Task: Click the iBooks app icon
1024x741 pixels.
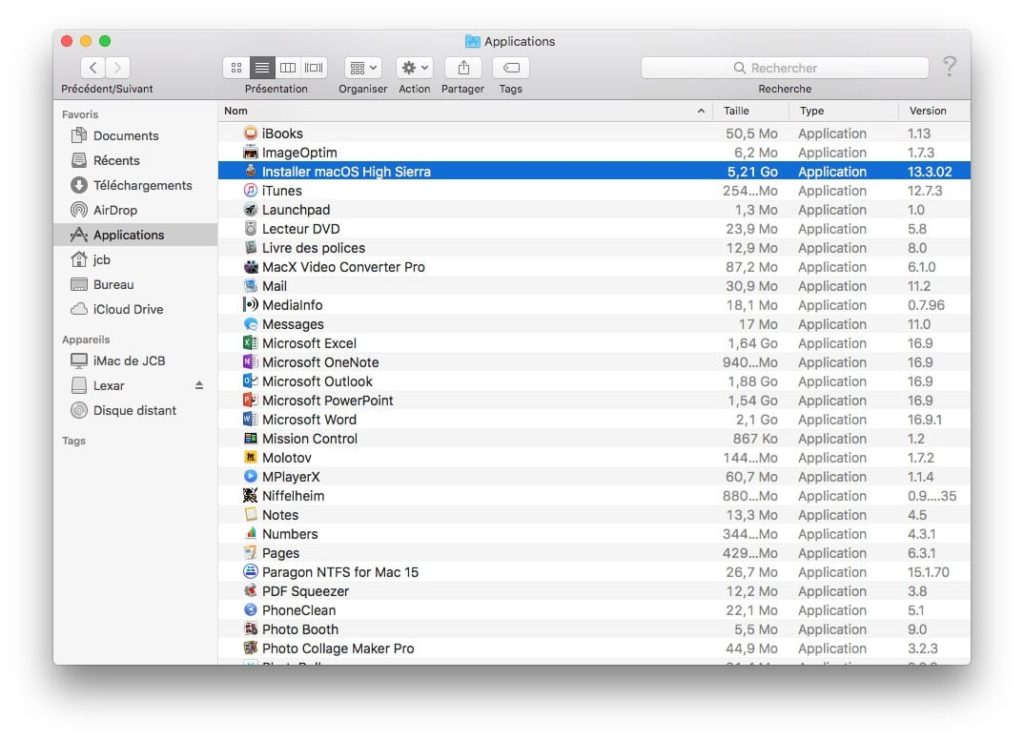Action: click(x=250, y=133)
